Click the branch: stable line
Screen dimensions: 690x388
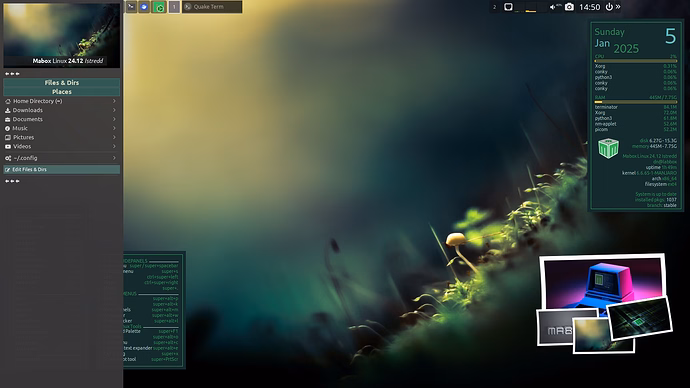tap(662, 205)
